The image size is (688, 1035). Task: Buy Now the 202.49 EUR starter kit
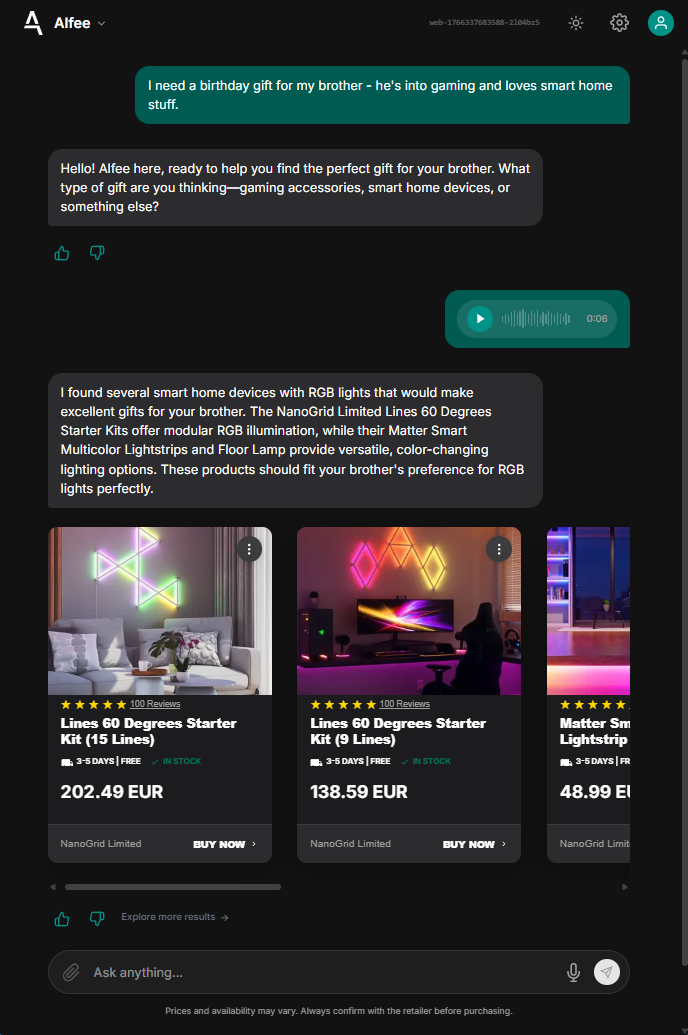tap(225, 844)
